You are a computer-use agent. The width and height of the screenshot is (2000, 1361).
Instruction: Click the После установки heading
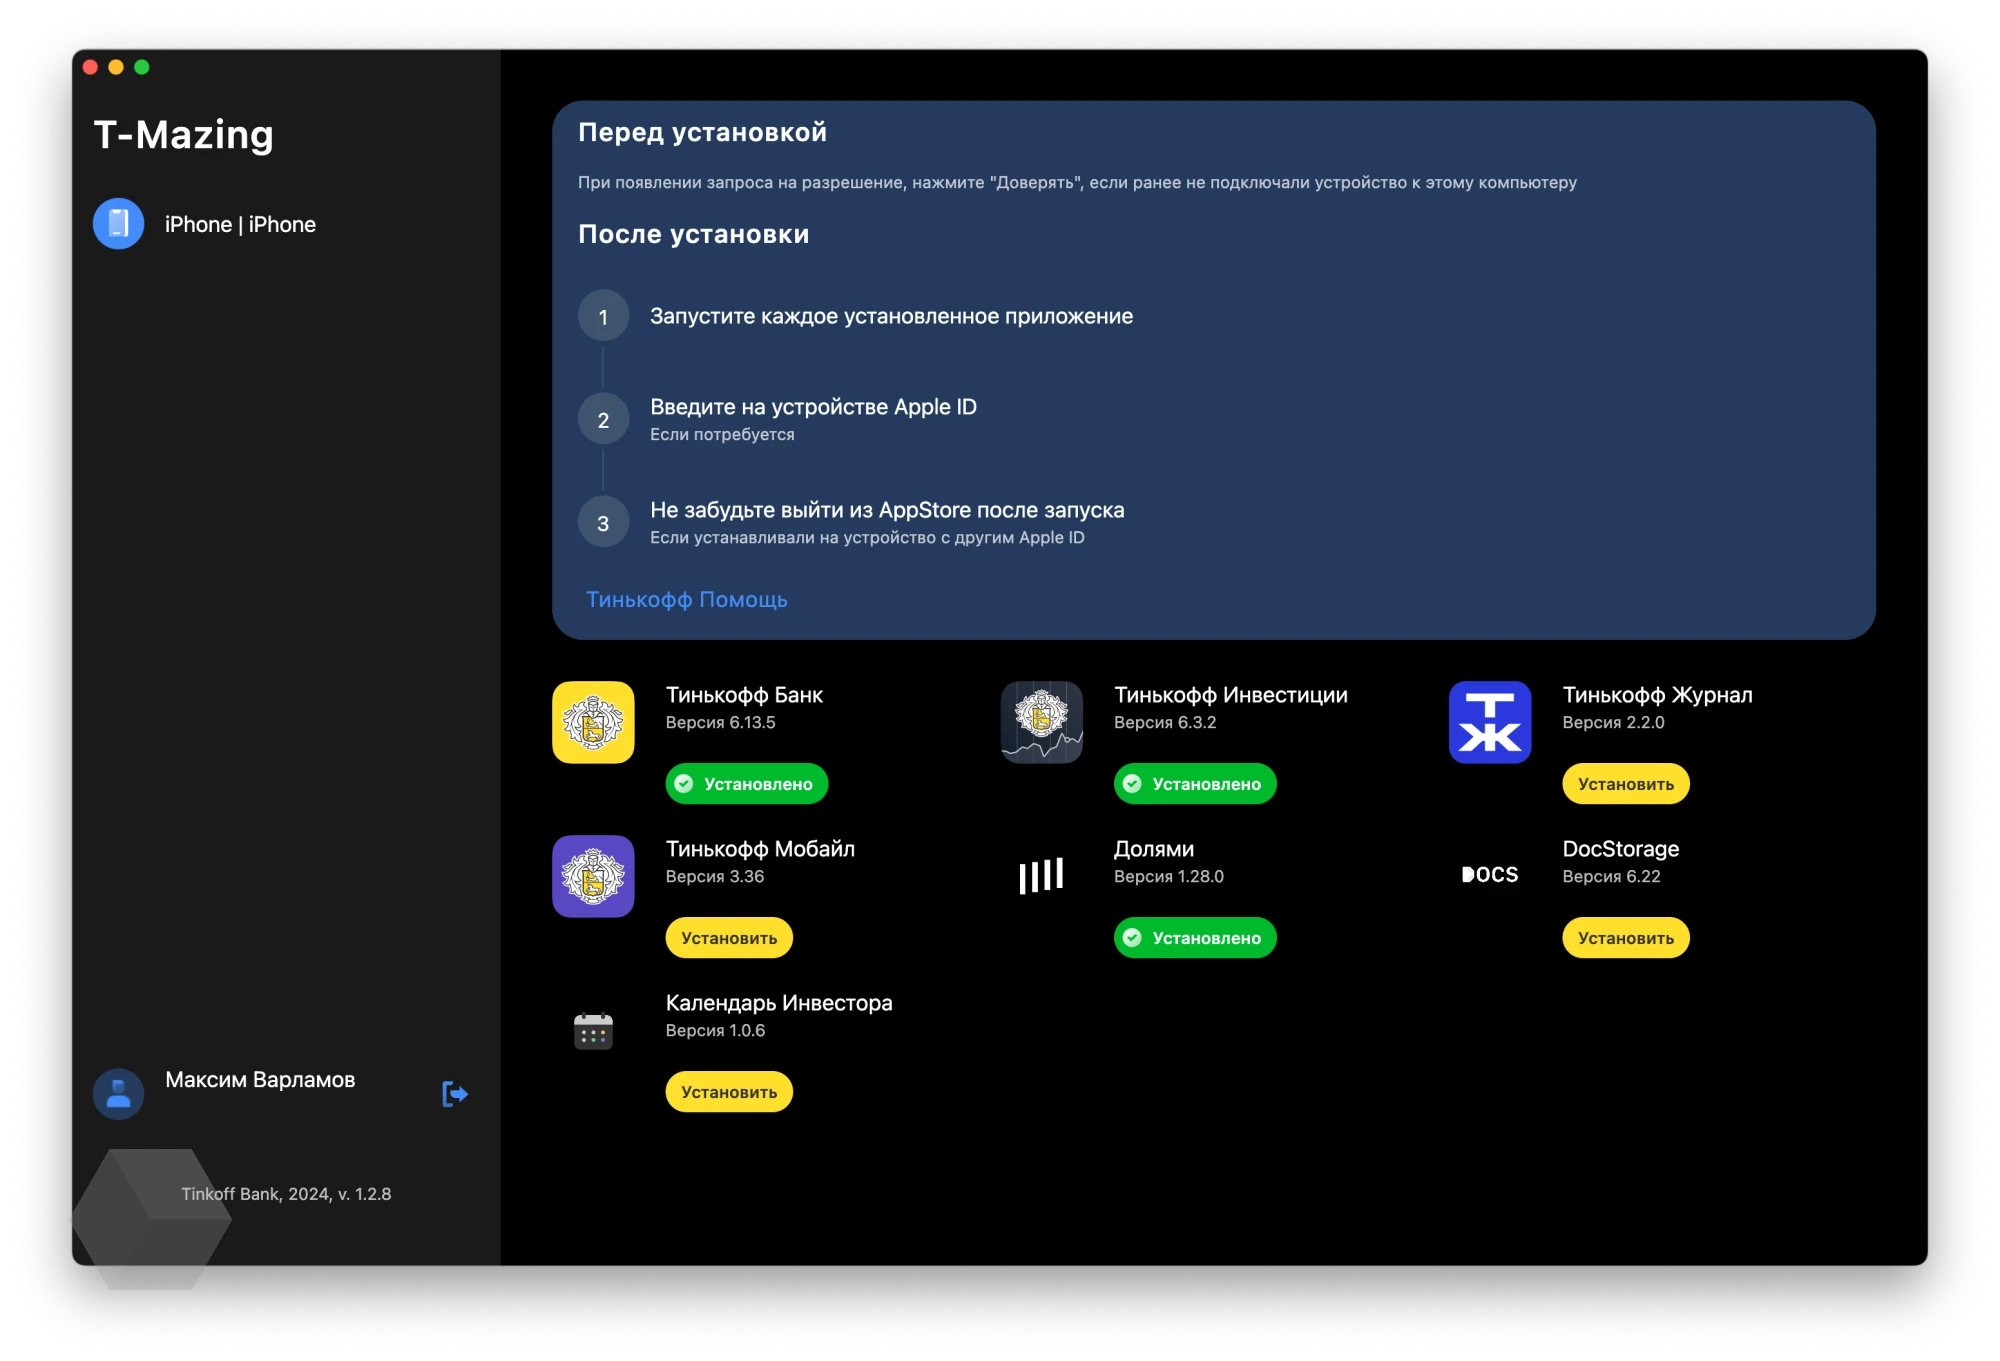693,234
